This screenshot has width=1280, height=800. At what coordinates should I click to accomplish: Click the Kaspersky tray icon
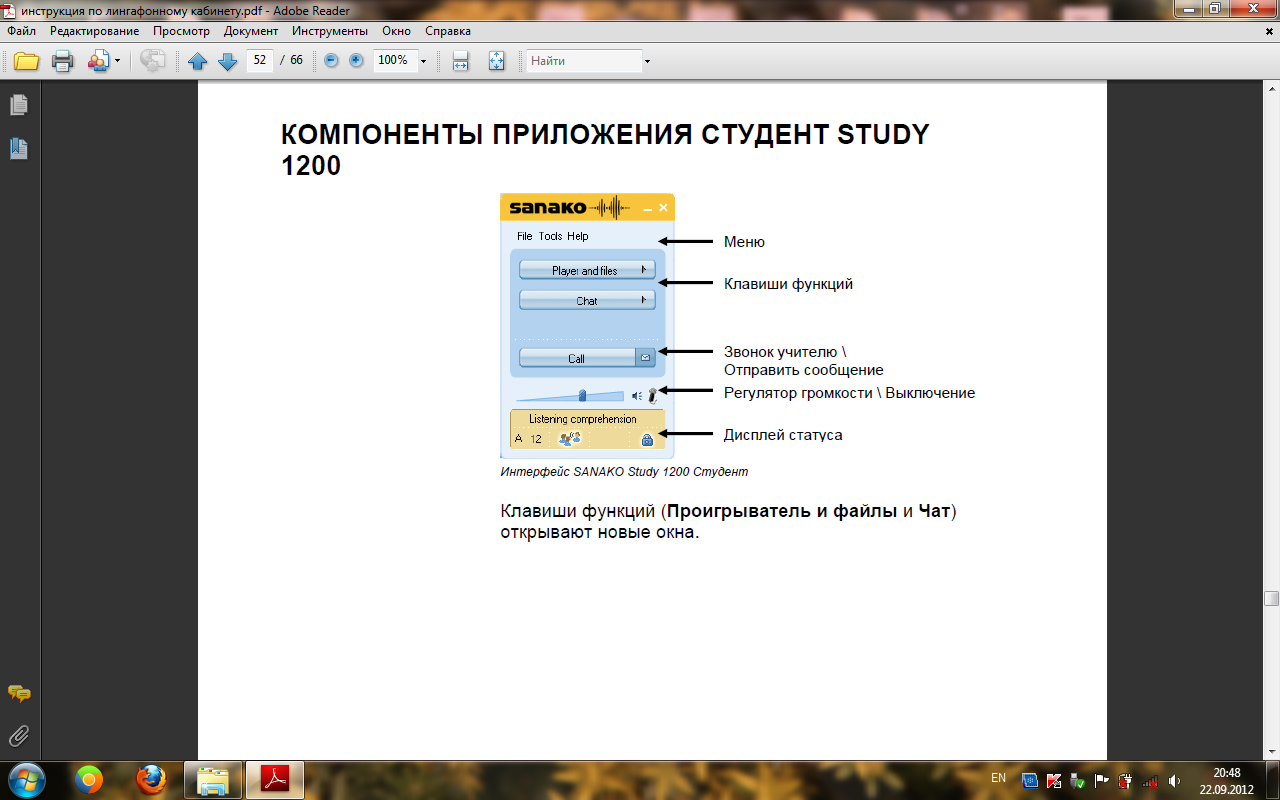click(x=1054, y=781)
